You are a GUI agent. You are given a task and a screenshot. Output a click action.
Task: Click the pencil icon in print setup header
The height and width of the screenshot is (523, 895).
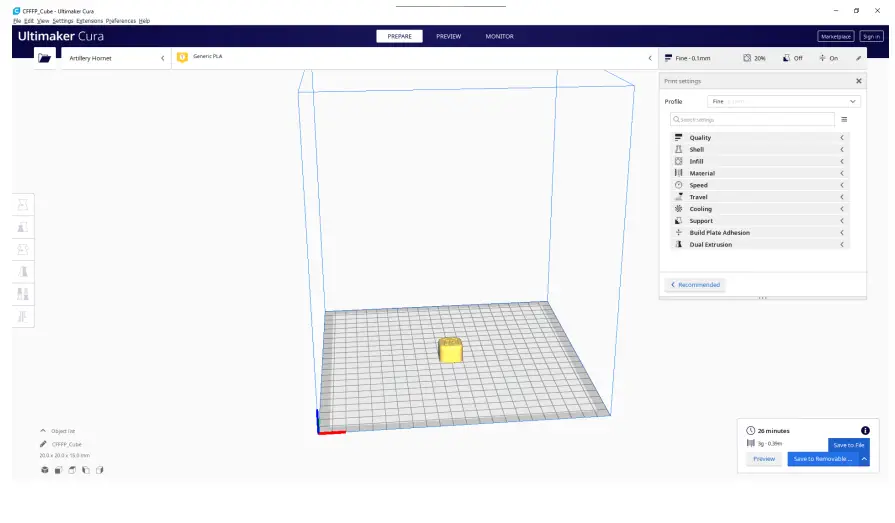click(858, 58)
